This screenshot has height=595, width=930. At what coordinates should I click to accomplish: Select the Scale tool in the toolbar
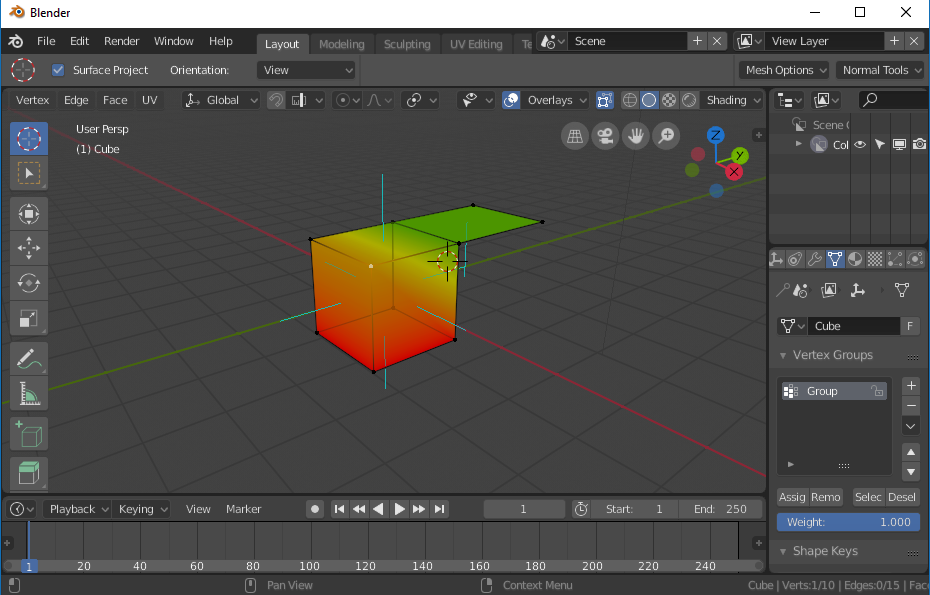click(x=29, y=319)
